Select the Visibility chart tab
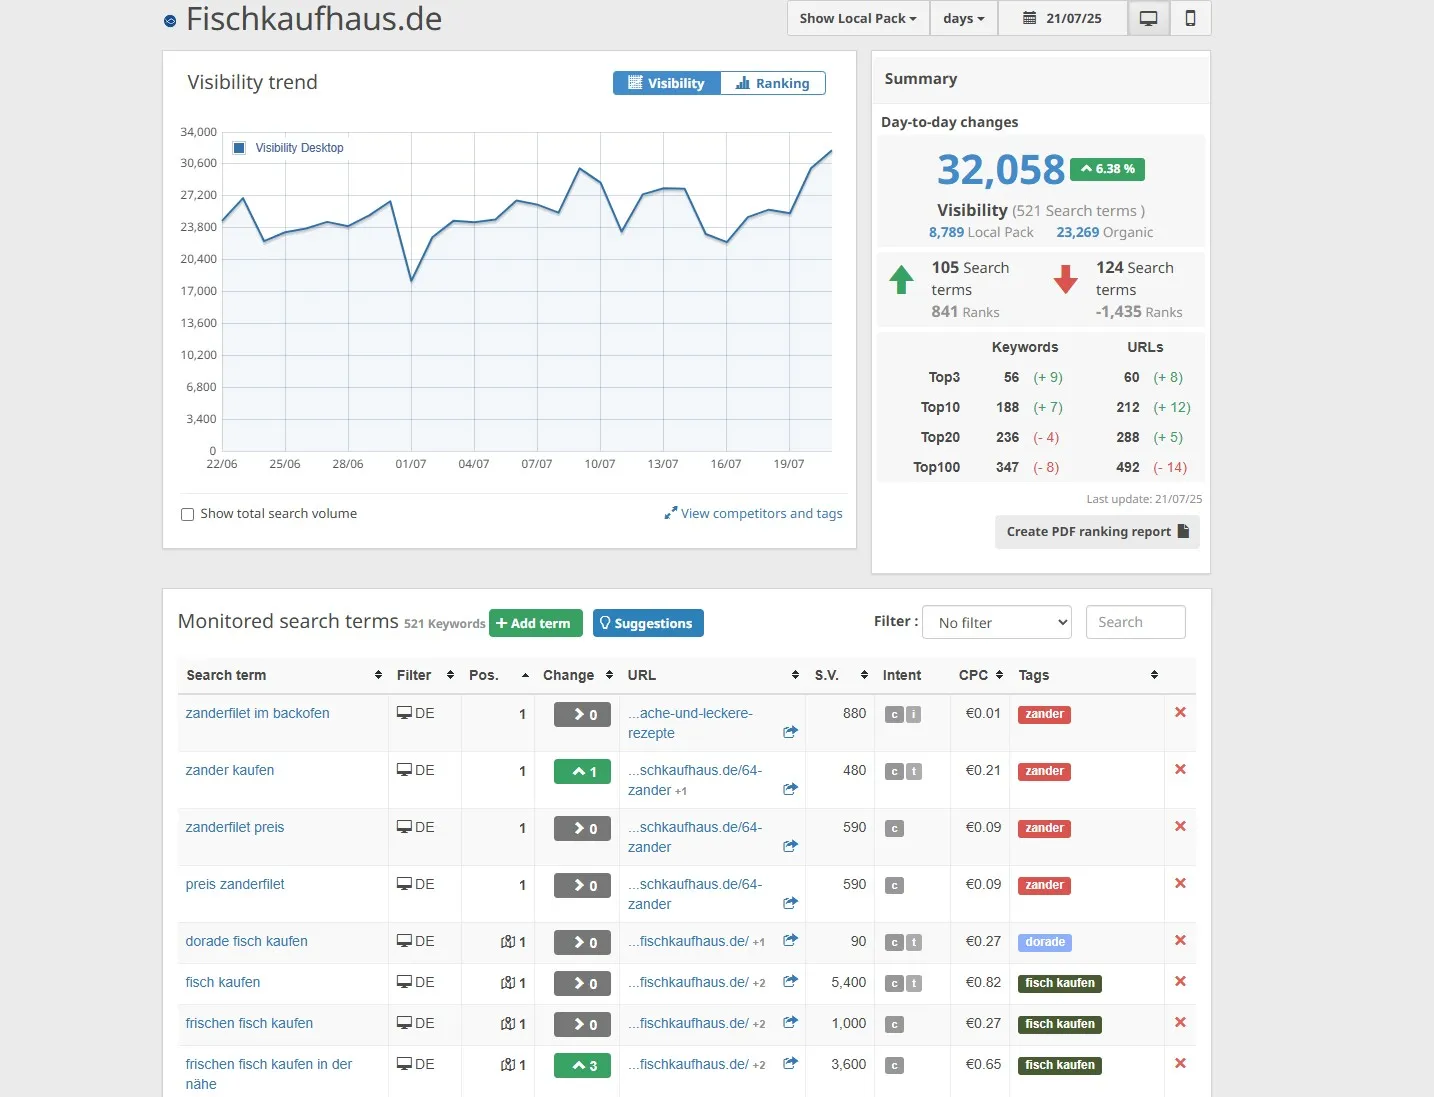Screen dimensions: 1434x1097 [x=666, y=83]
